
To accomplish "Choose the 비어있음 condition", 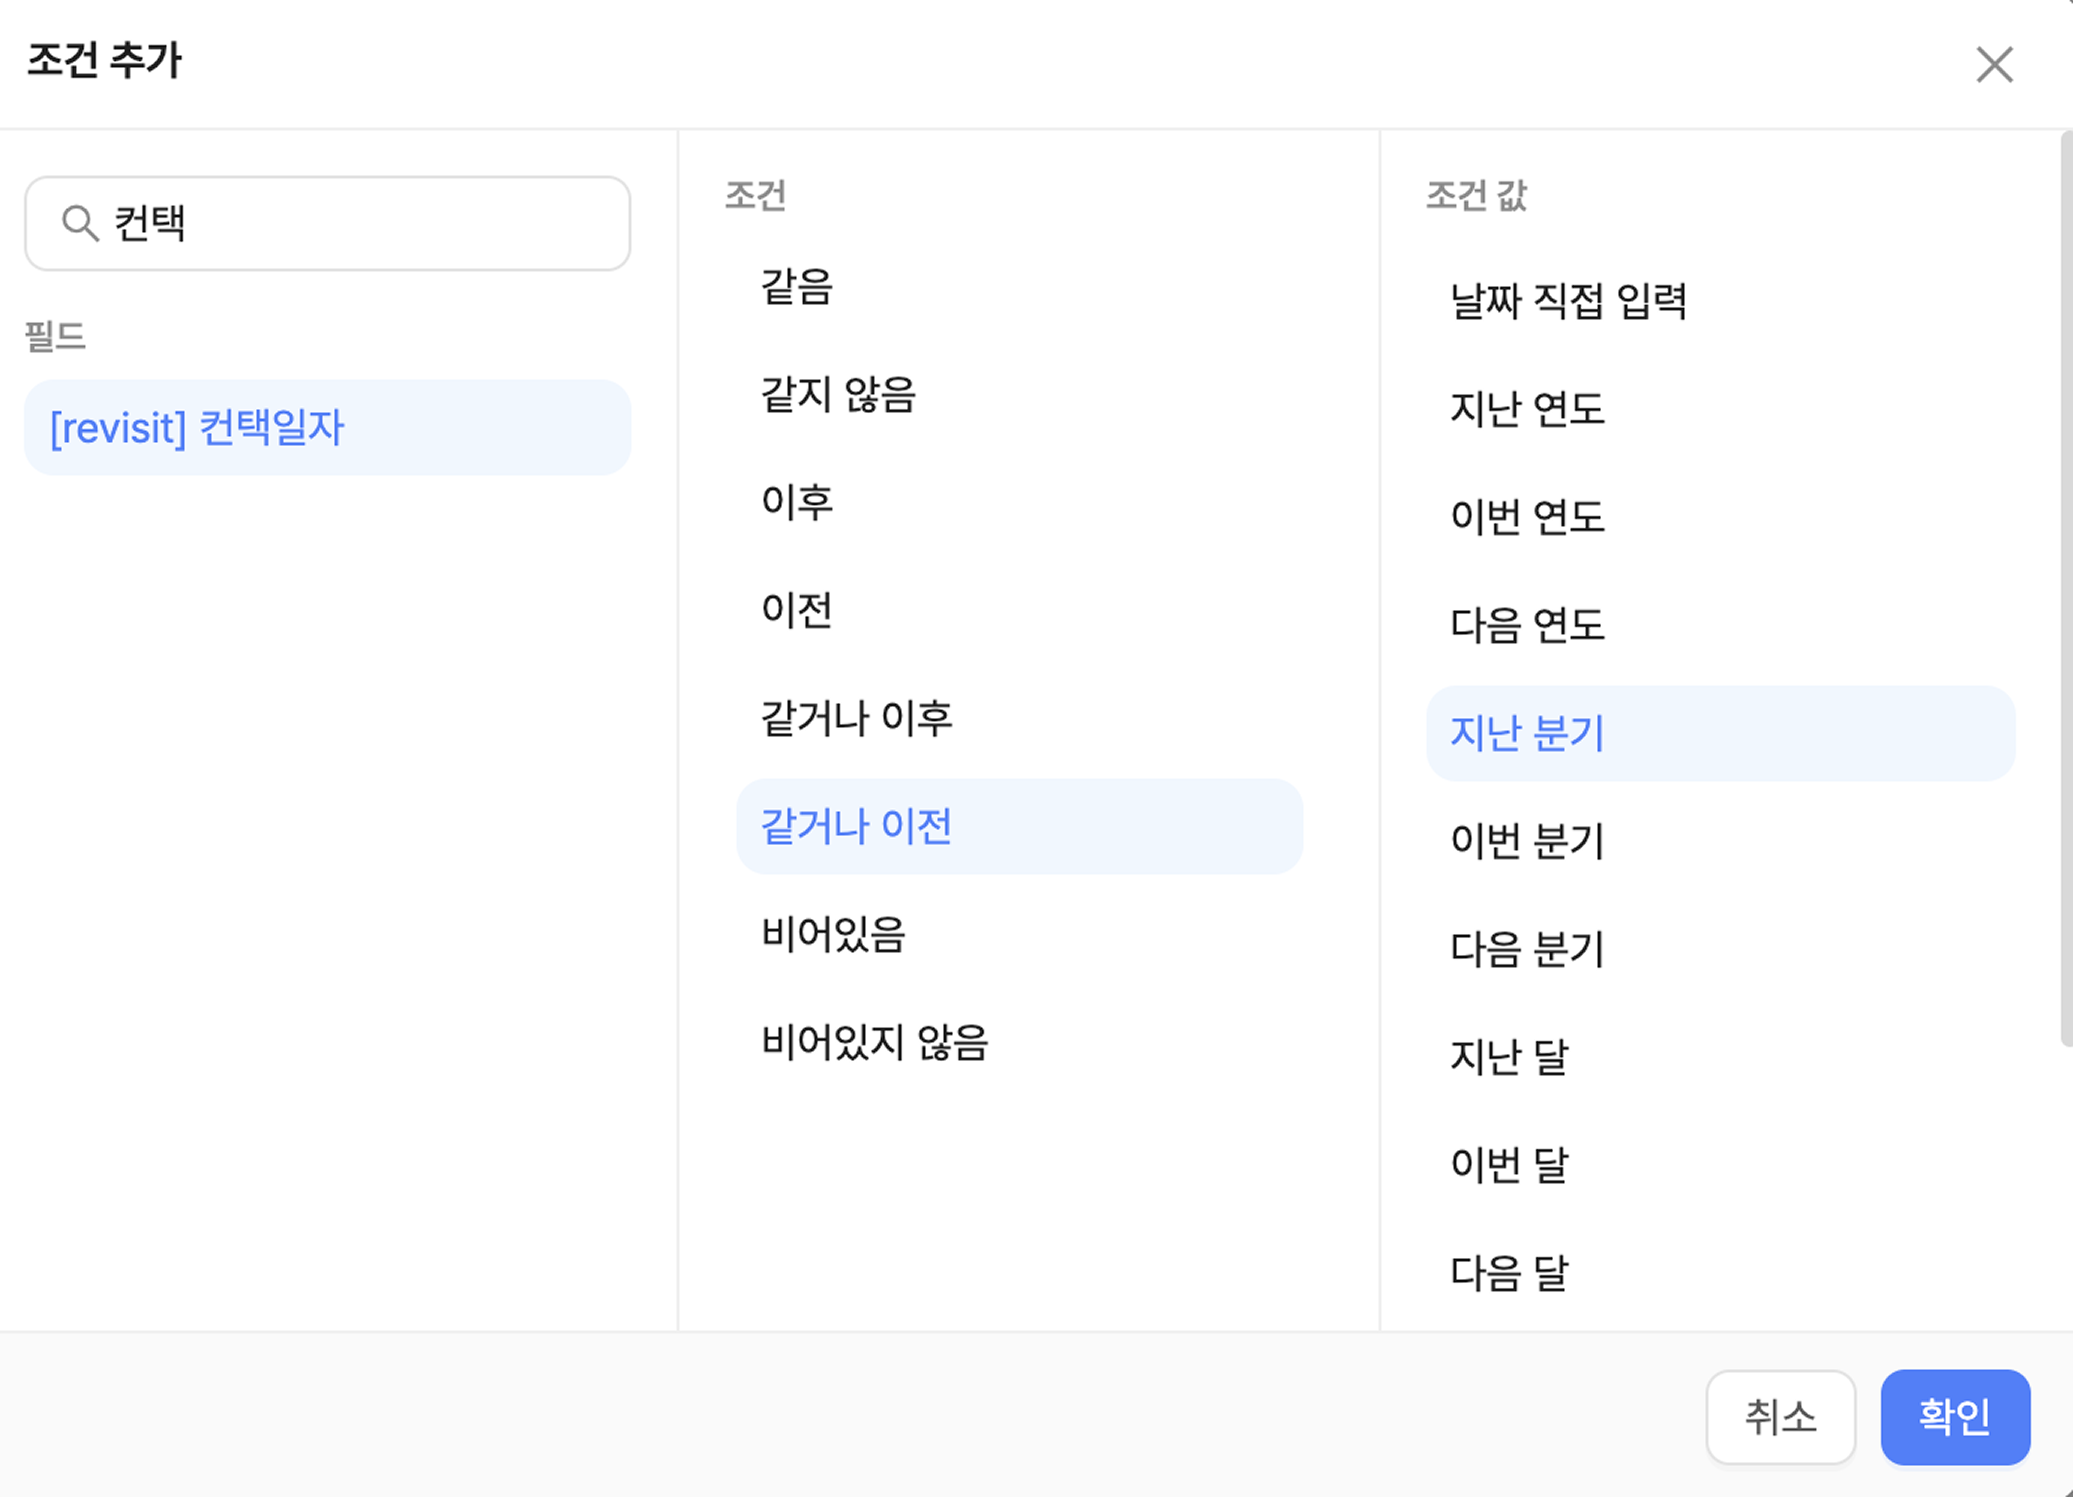I will point(833,934).
